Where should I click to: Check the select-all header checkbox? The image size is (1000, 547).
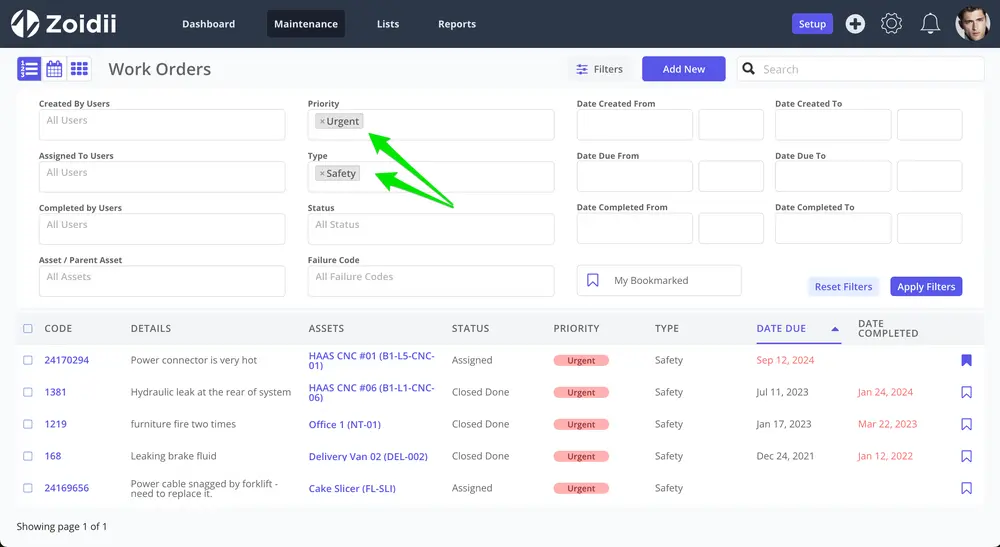click(27, 328)
